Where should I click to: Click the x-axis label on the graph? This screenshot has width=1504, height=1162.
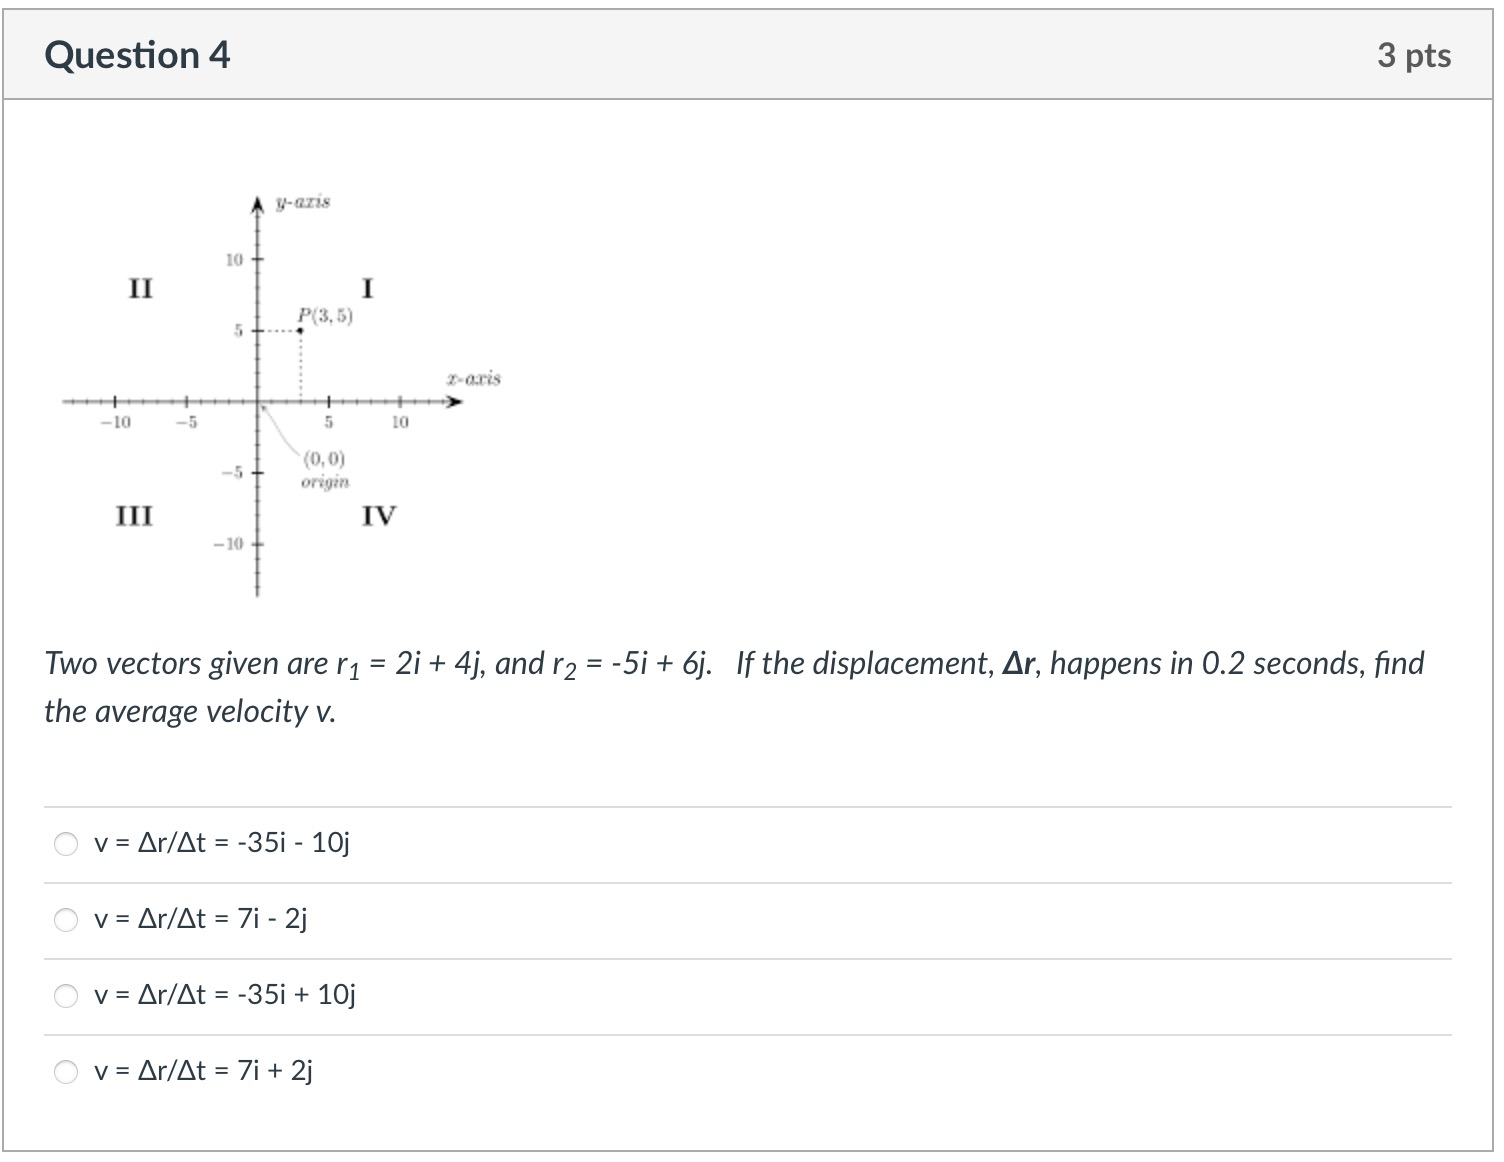click(474, 377)
